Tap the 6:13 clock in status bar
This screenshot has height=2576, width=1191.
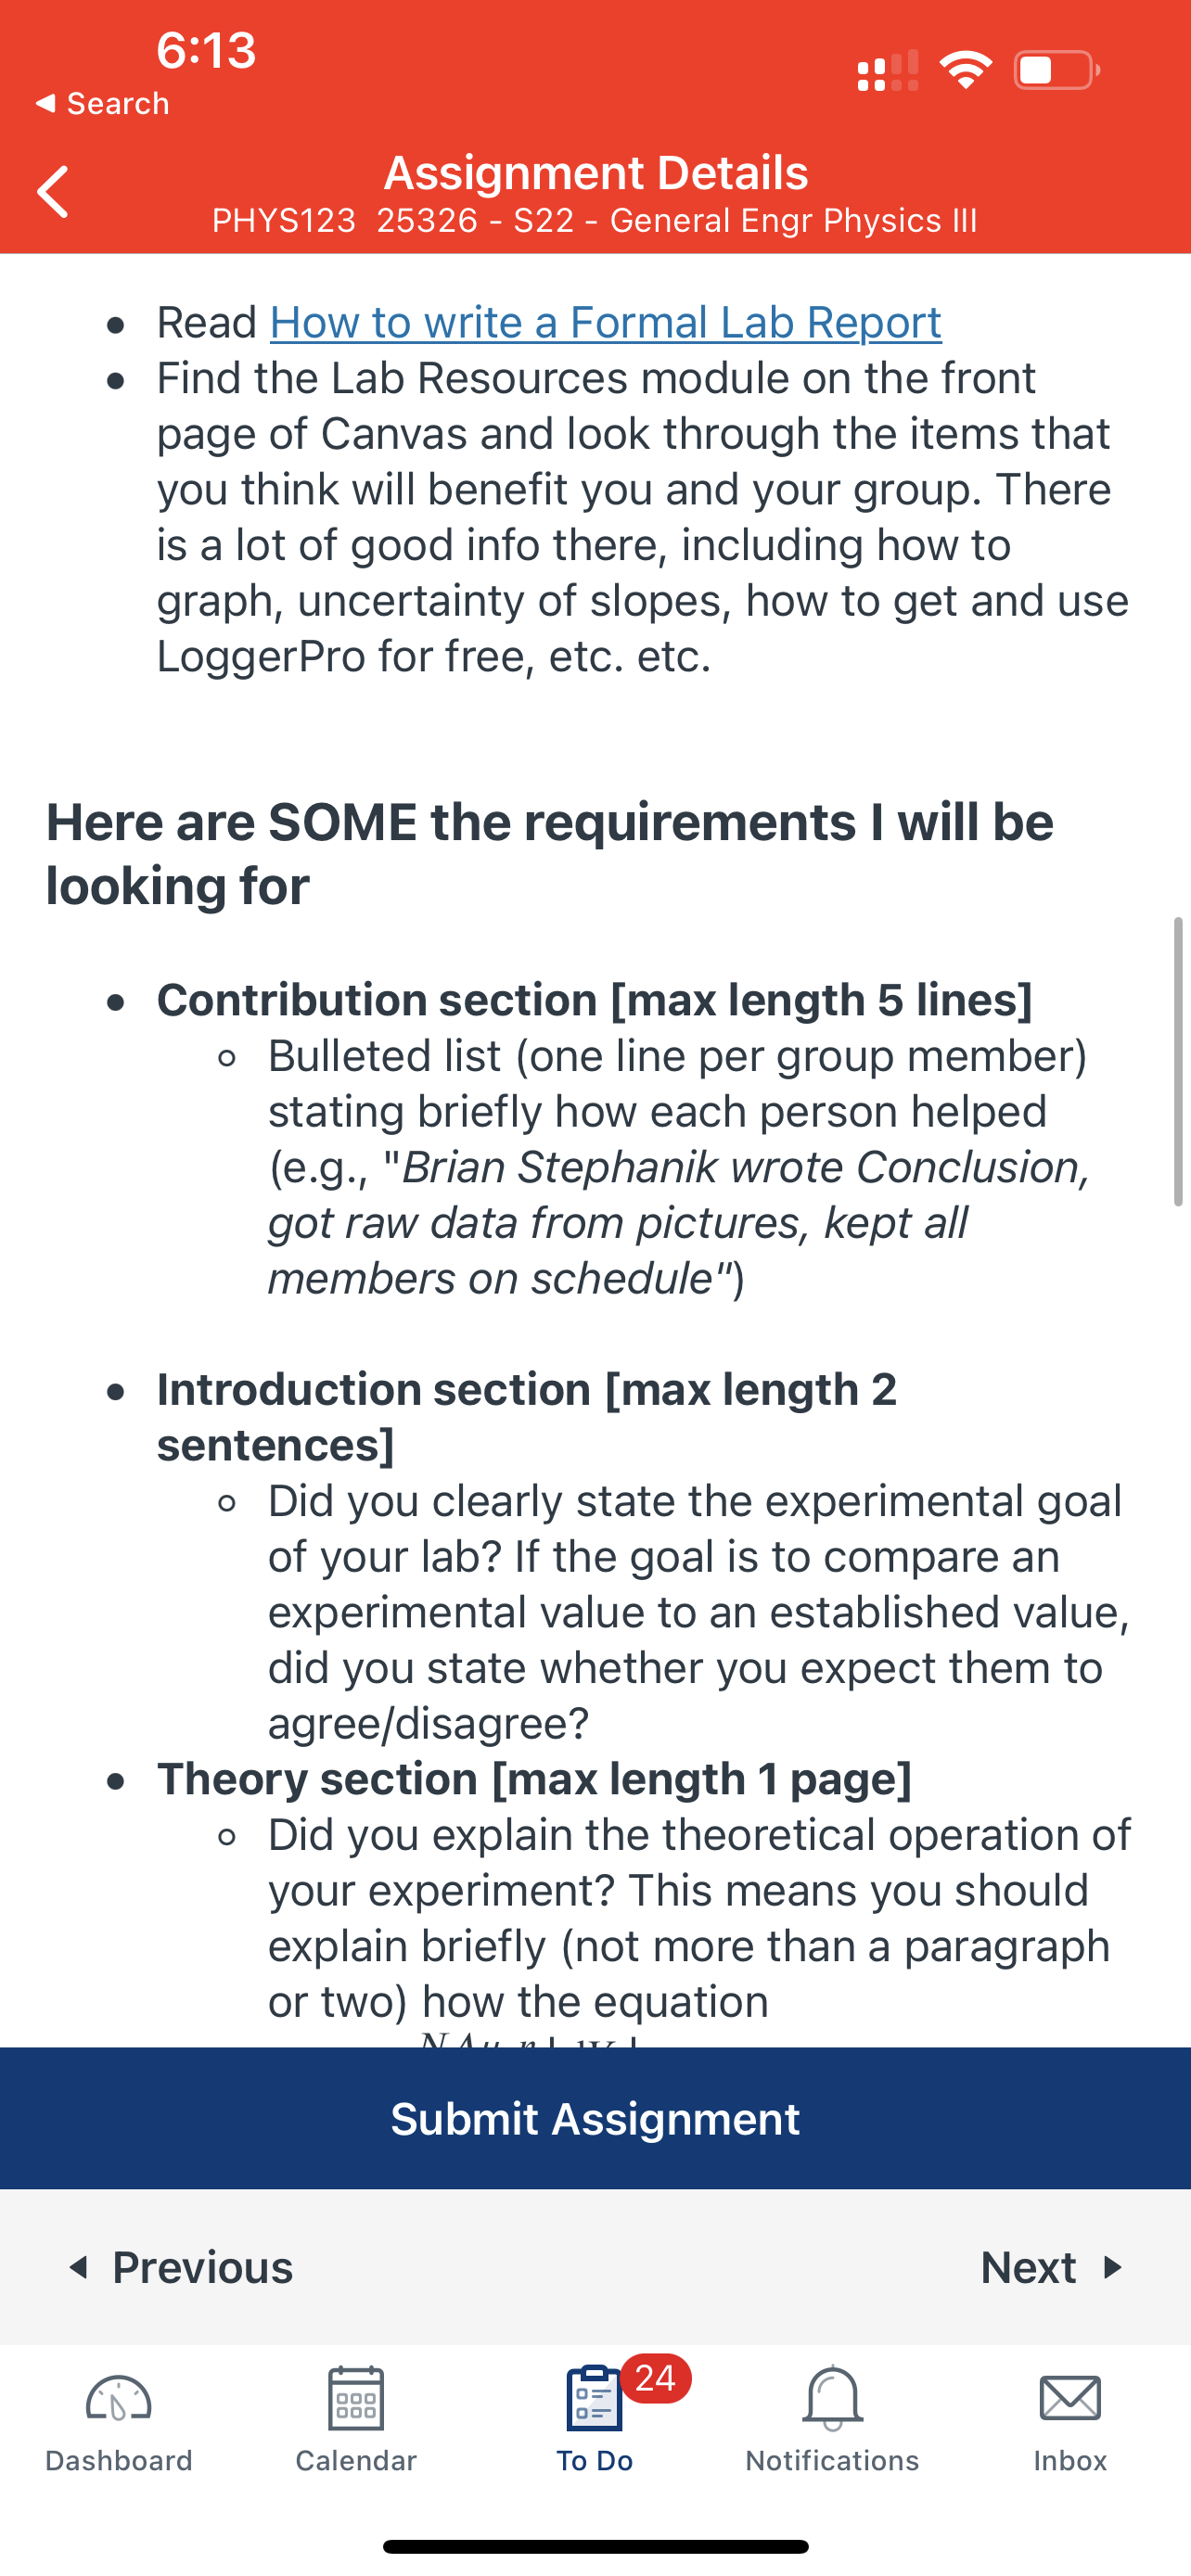[x=206, y=50]
